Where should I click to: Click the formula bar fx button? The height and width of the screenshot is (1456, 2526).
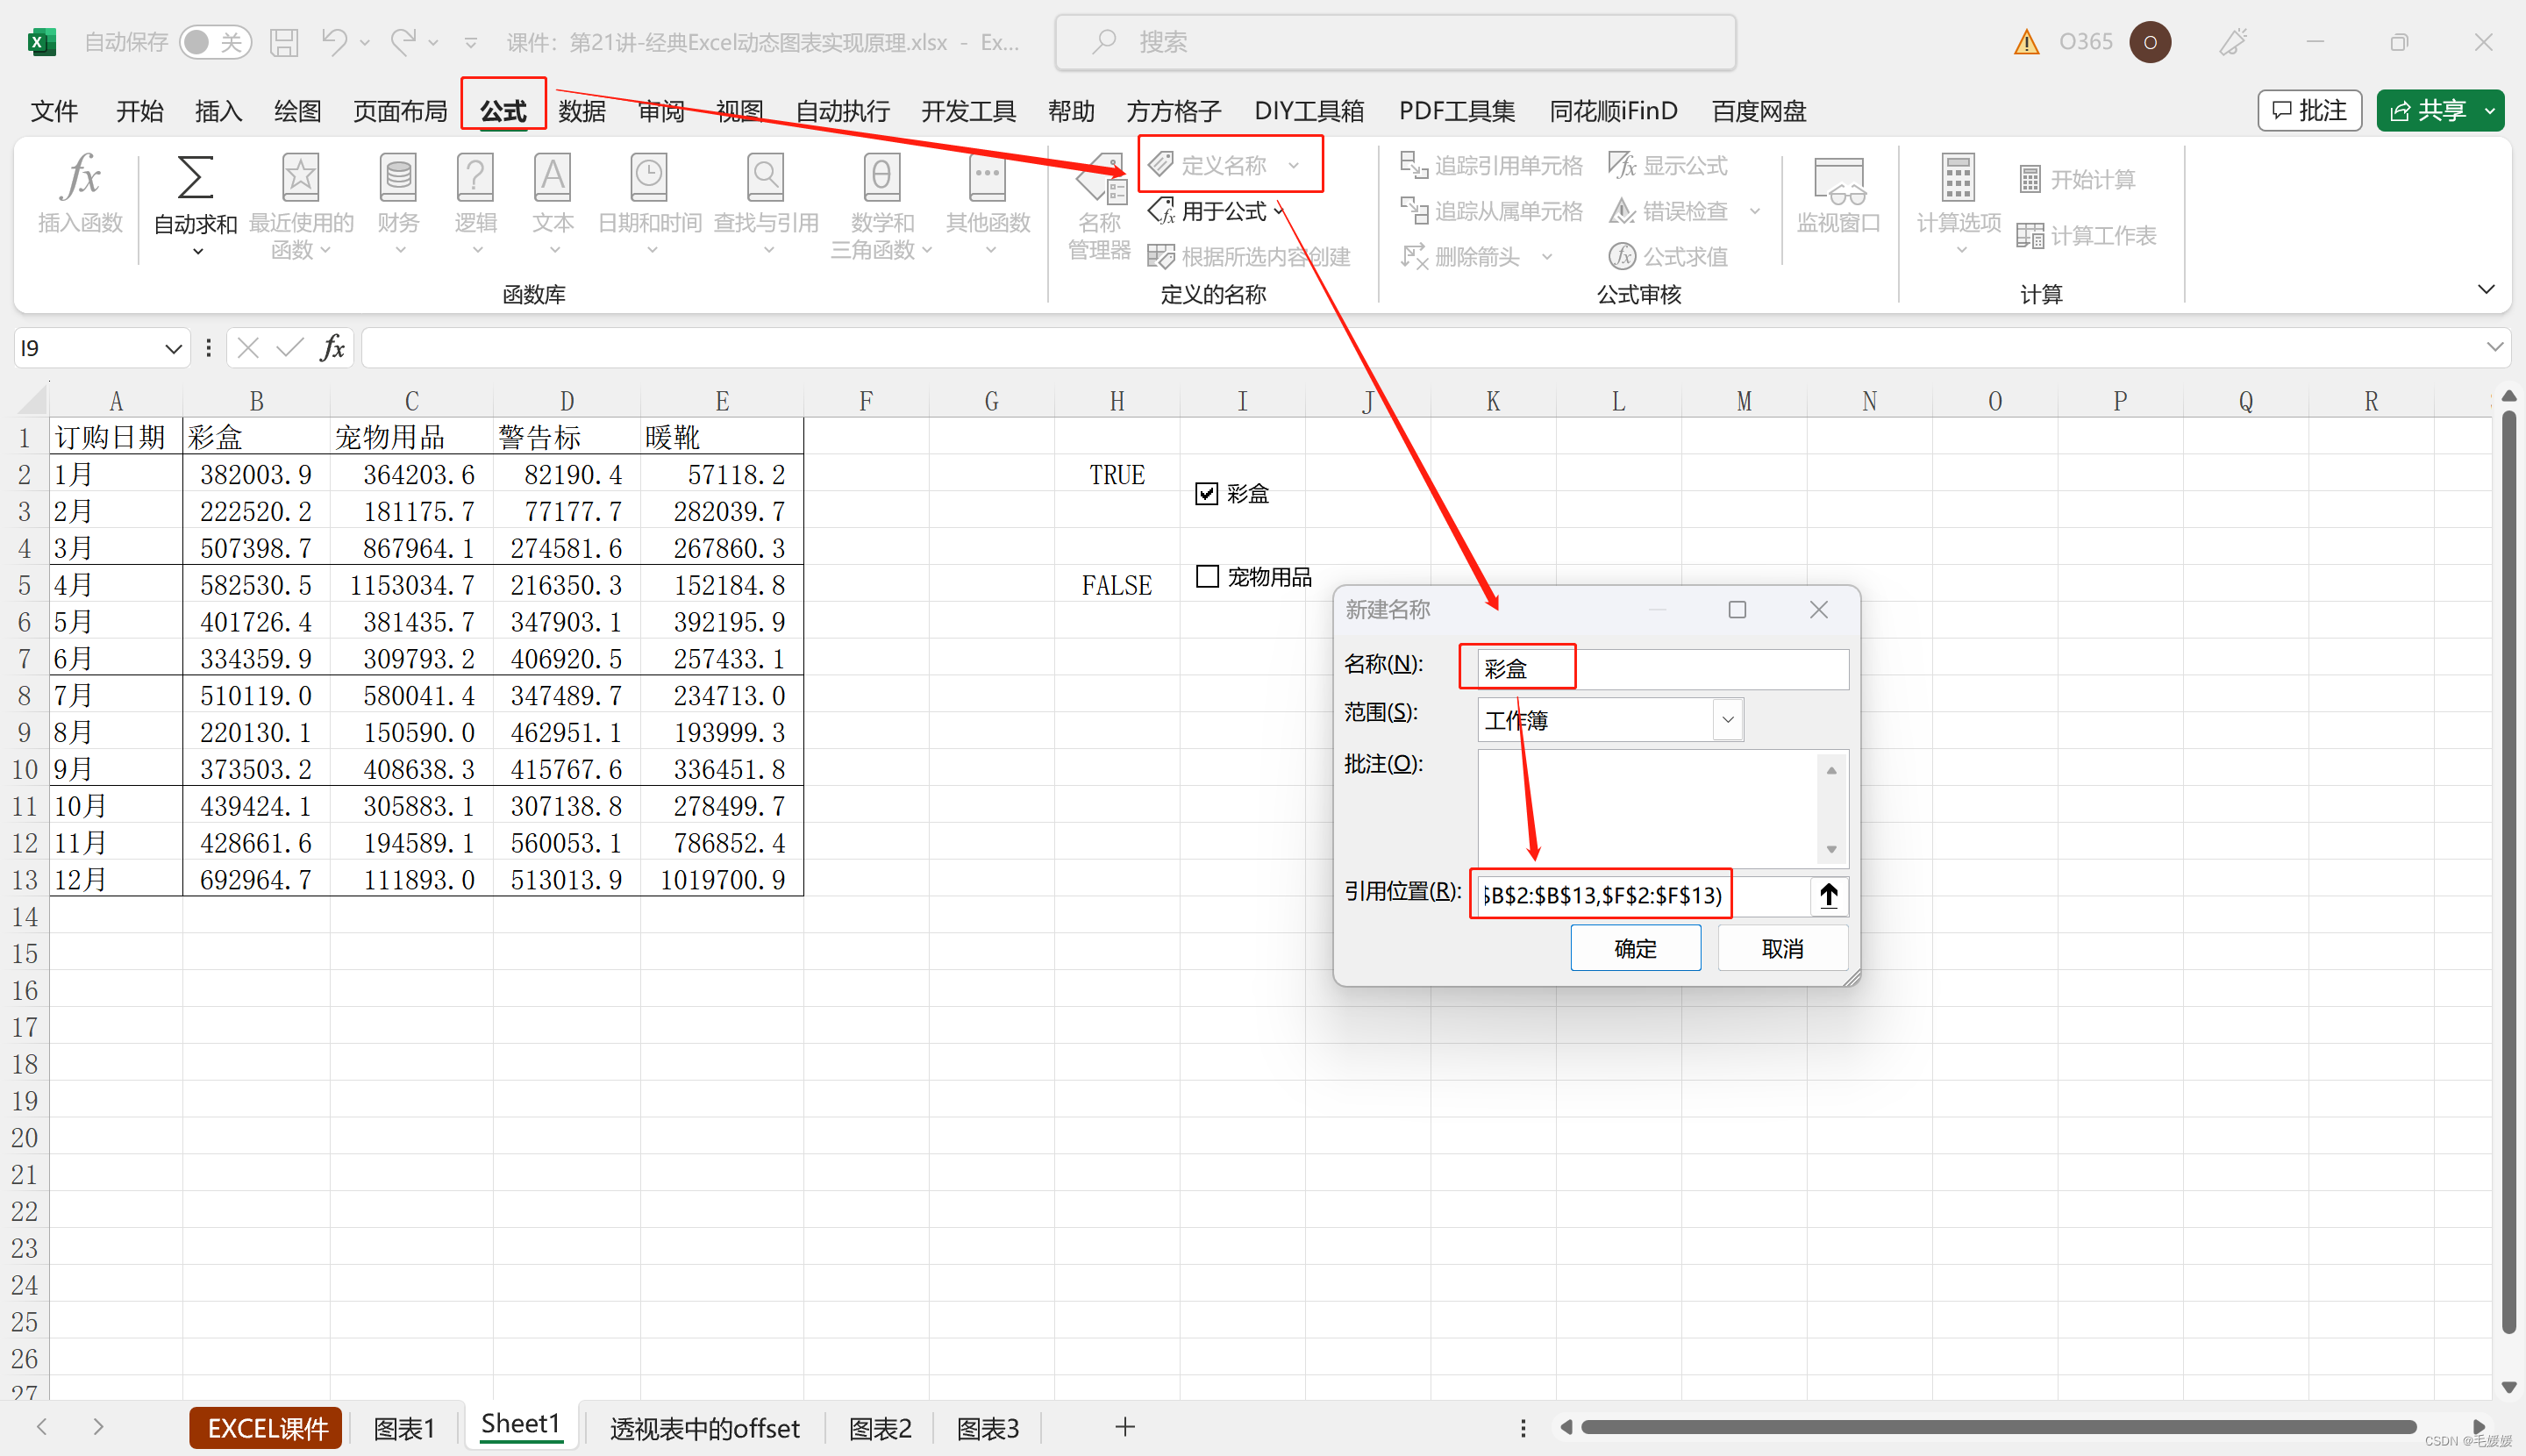pyautogui.click(x=333, y=348)
